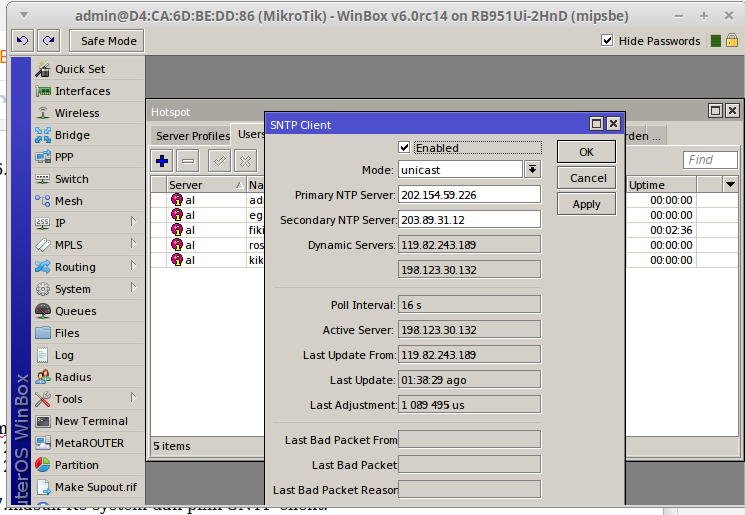This screenshot has height=515, width=745.
Task: Sort by Server column header
Action: [206, 185]
